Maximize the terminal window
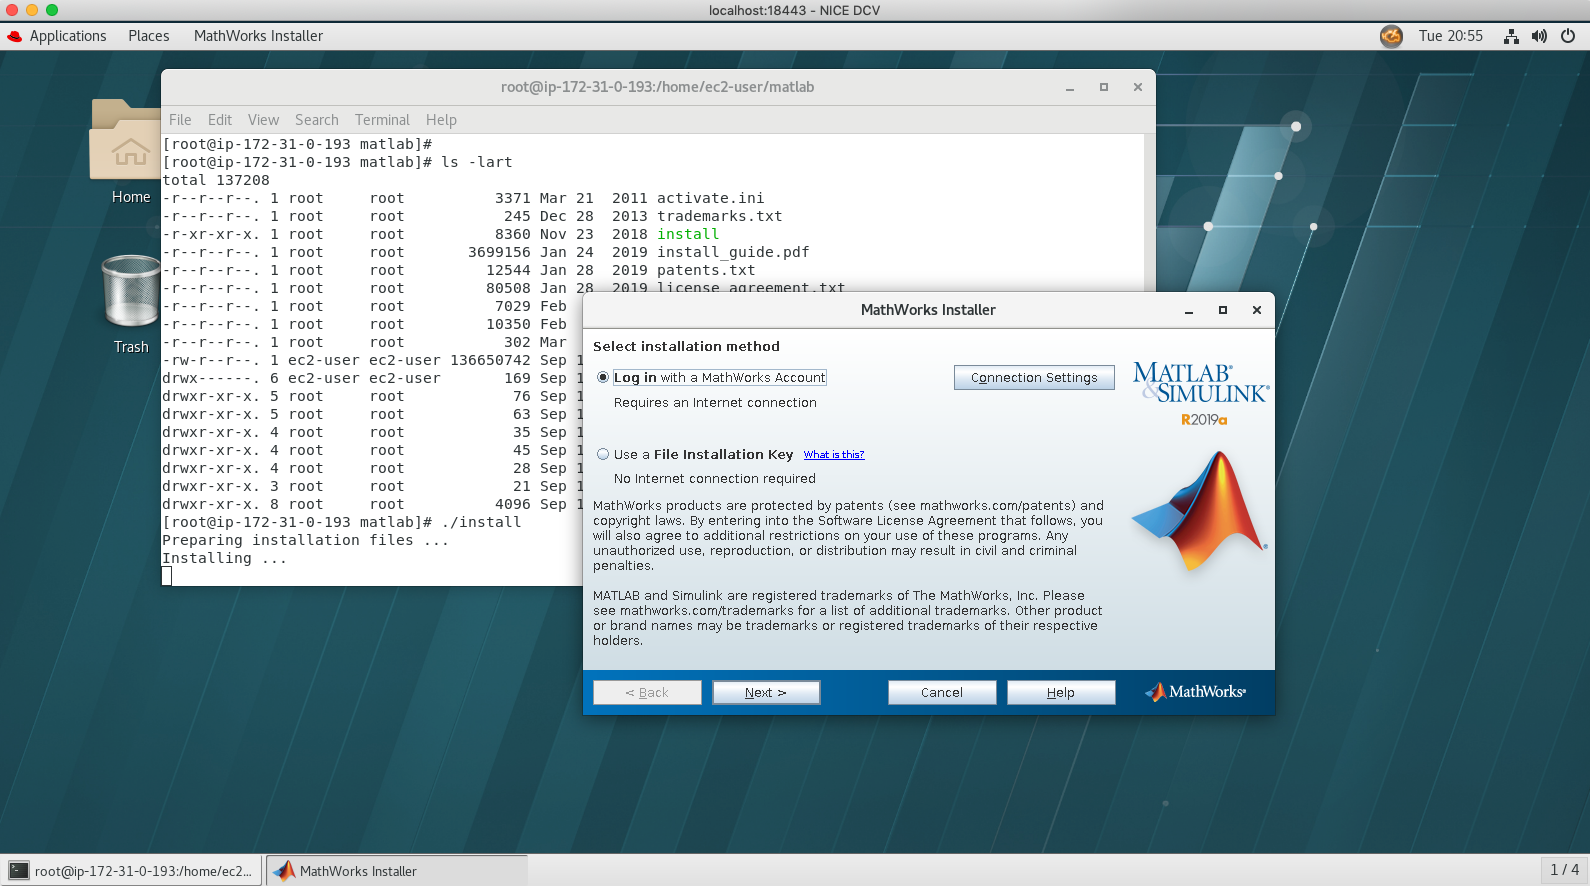Viewport: 1590px width, 886px height. click(1104, 88)
